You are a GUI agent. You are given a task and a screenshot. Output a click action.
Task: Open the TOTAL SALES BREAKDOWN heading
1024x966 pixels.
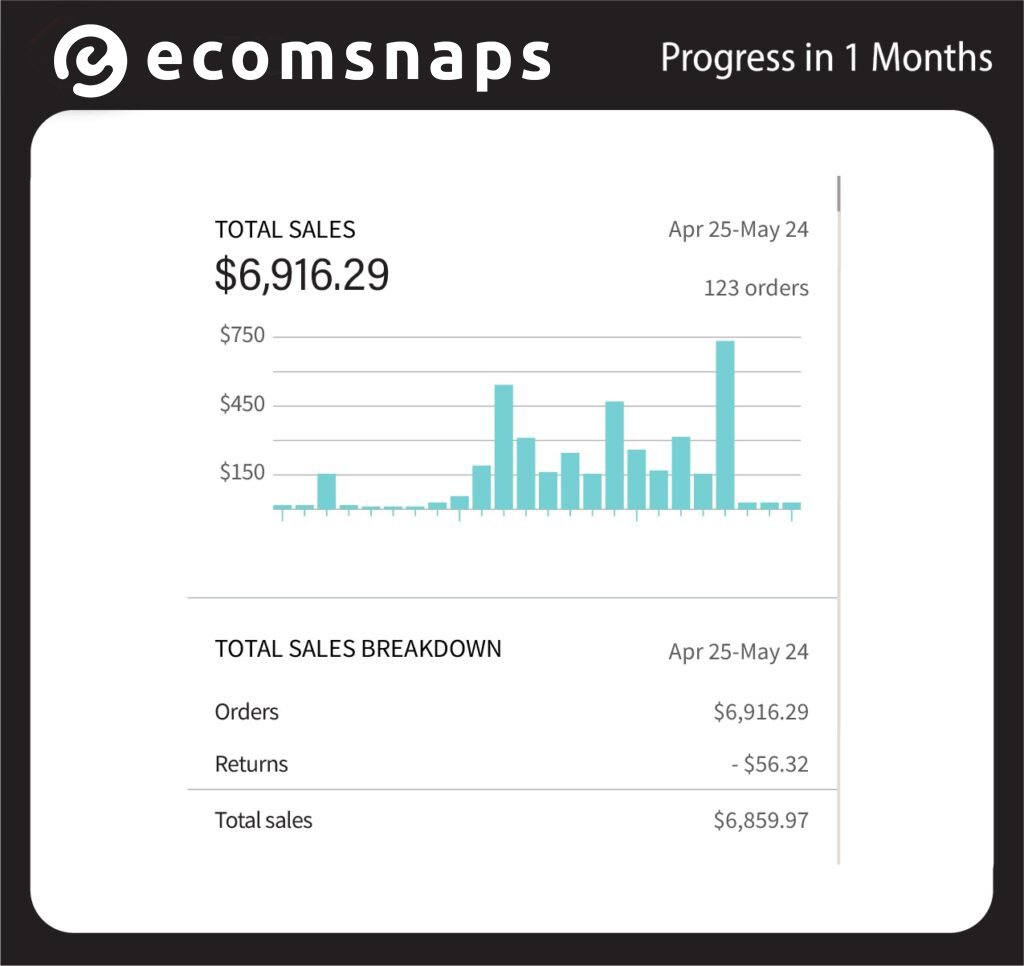358,649
